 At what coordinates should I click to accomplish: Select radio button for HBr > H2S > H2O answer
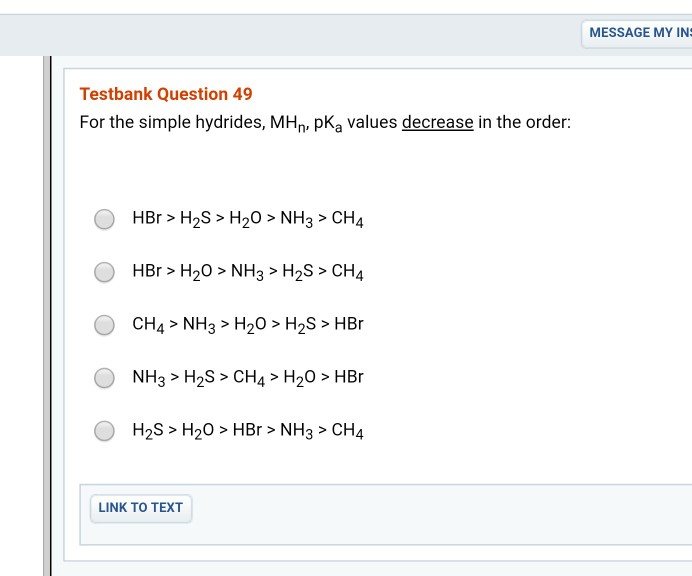105,219
